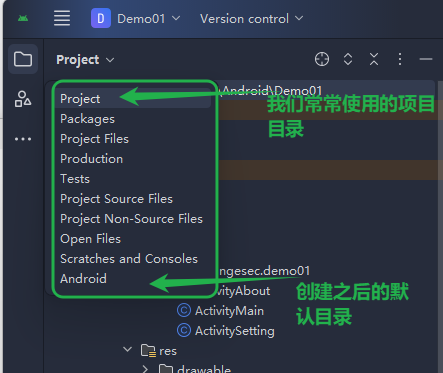Open the main hamburger menu

coord(62,18)
